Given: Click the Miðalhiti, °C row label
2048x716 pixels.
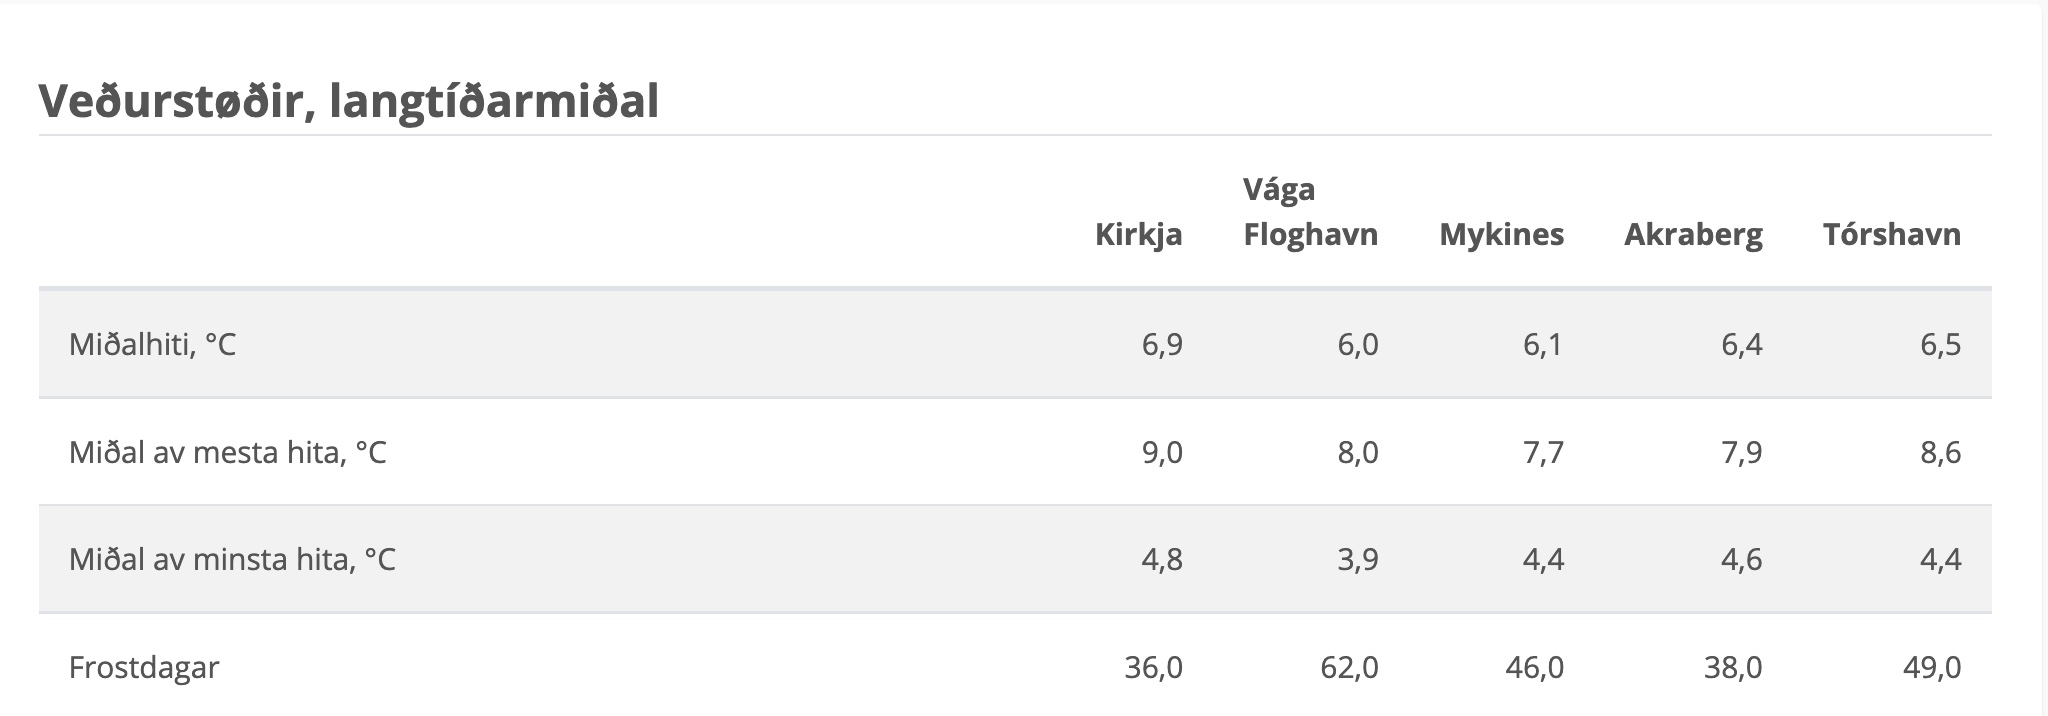Looking at the screenshot, I should click(152, 345).
